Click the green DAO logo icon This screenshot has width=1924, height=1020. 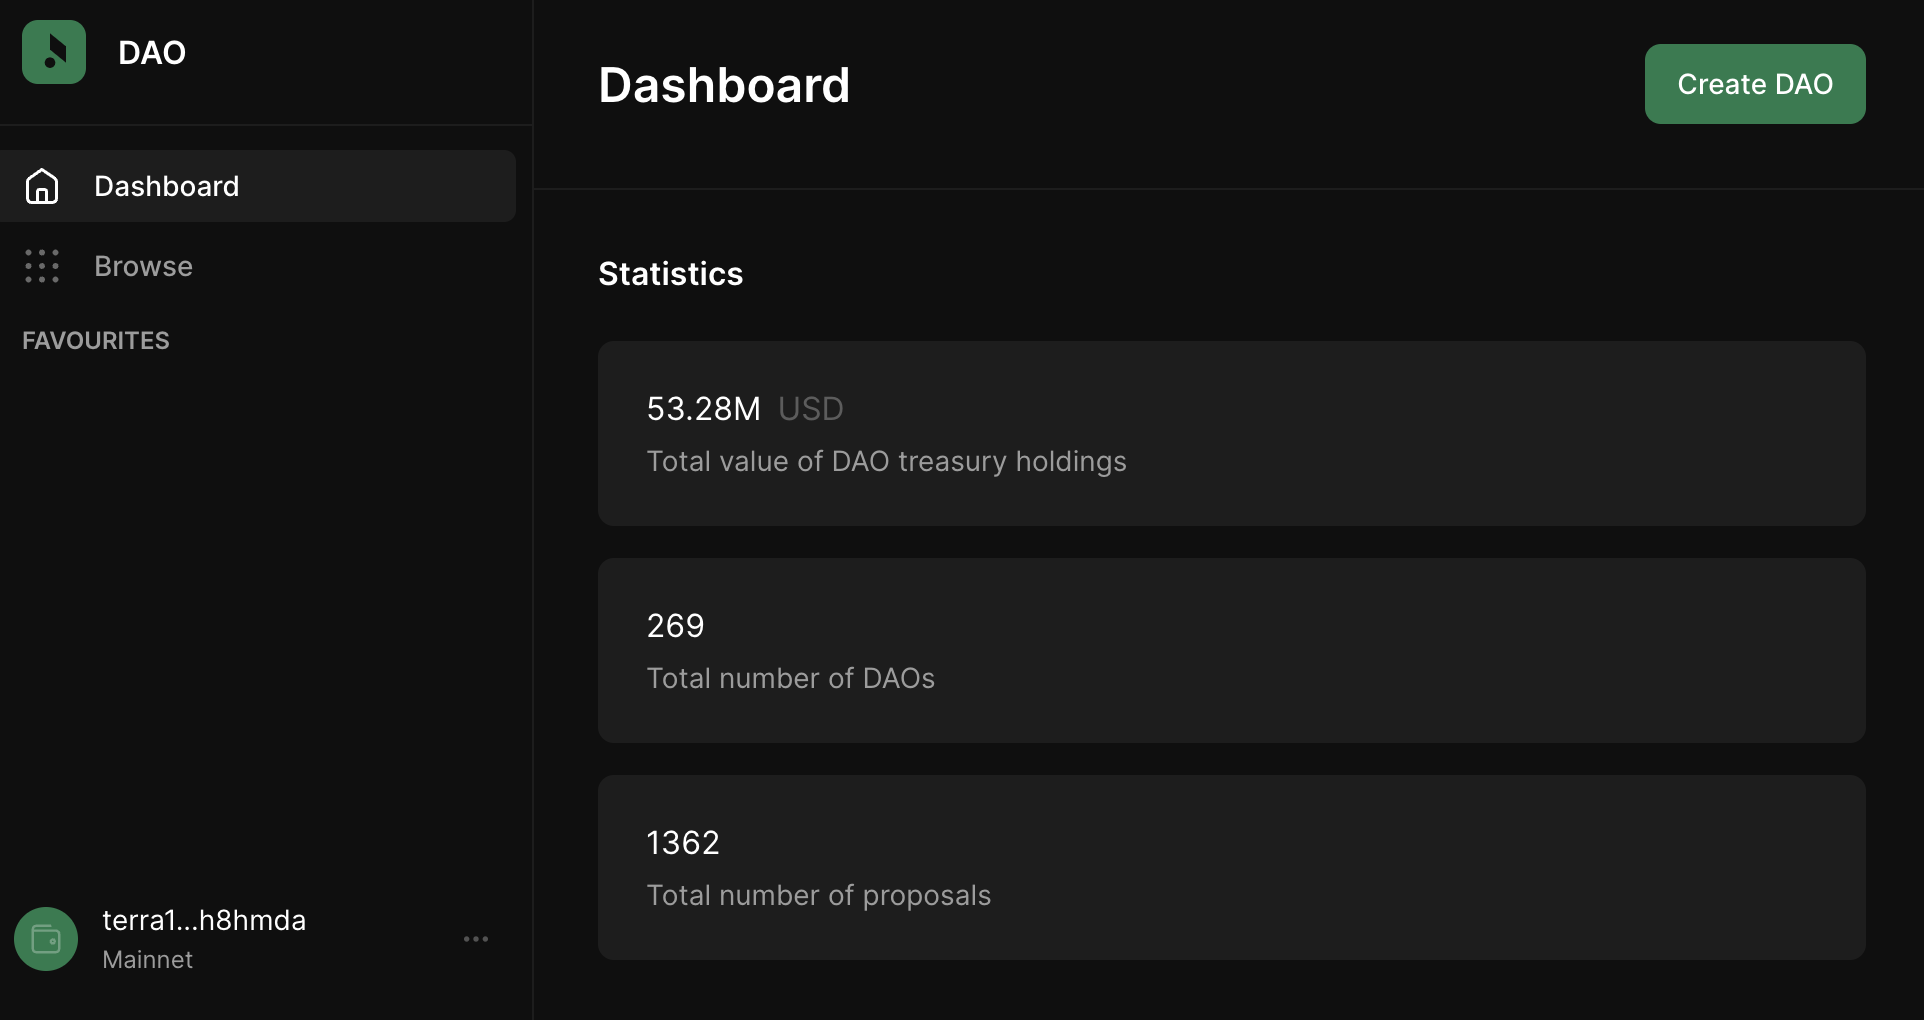tap(54, 52)
